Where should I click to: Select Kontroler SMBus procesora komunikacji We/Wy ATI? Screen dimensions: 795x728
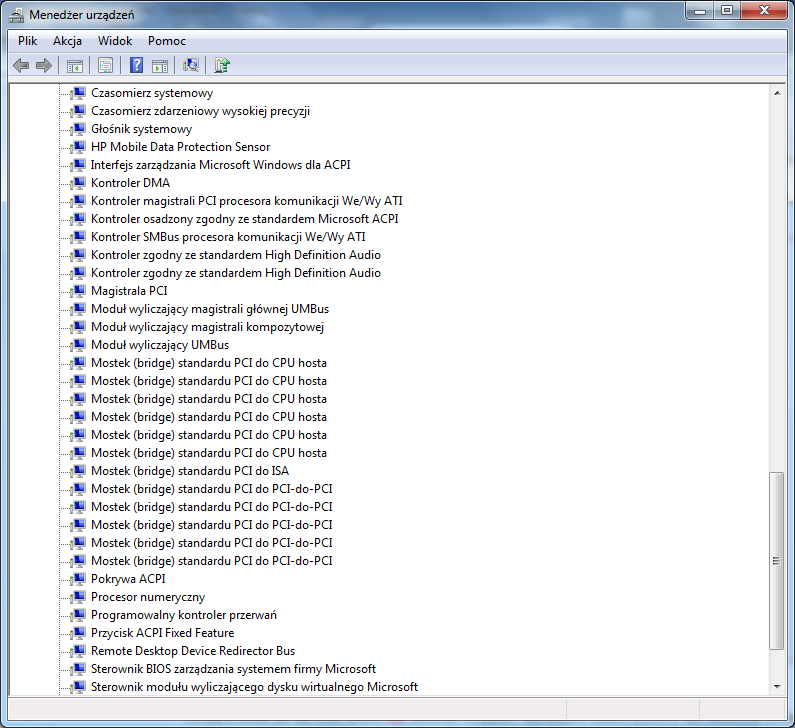[x=228, y=237]
